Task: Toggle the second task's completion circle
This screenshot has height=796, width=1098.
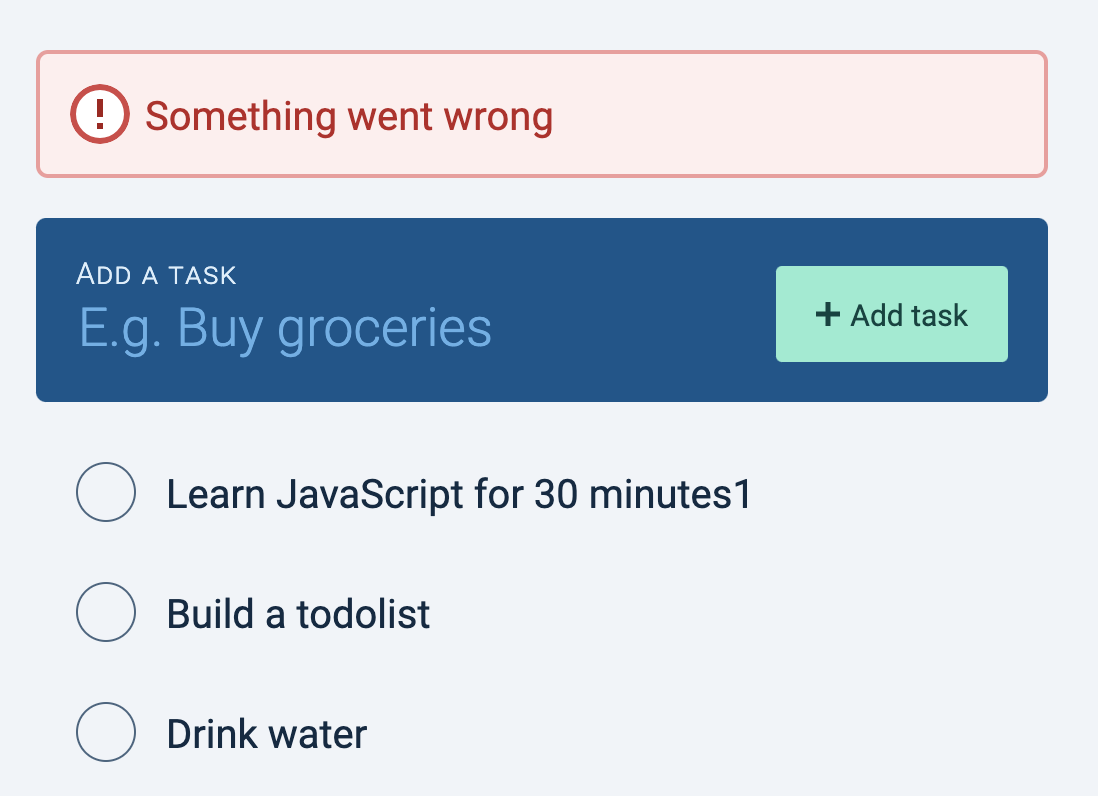Action: (105, 612)
